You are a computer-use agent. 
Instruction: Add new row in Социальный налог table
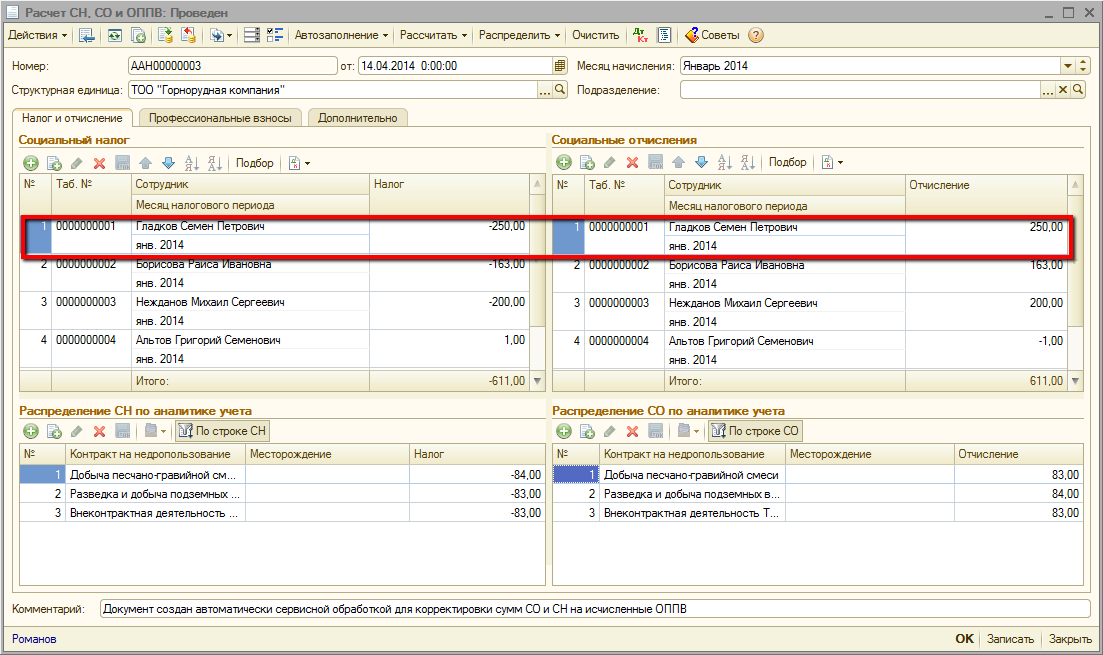(x=31, y=163)
